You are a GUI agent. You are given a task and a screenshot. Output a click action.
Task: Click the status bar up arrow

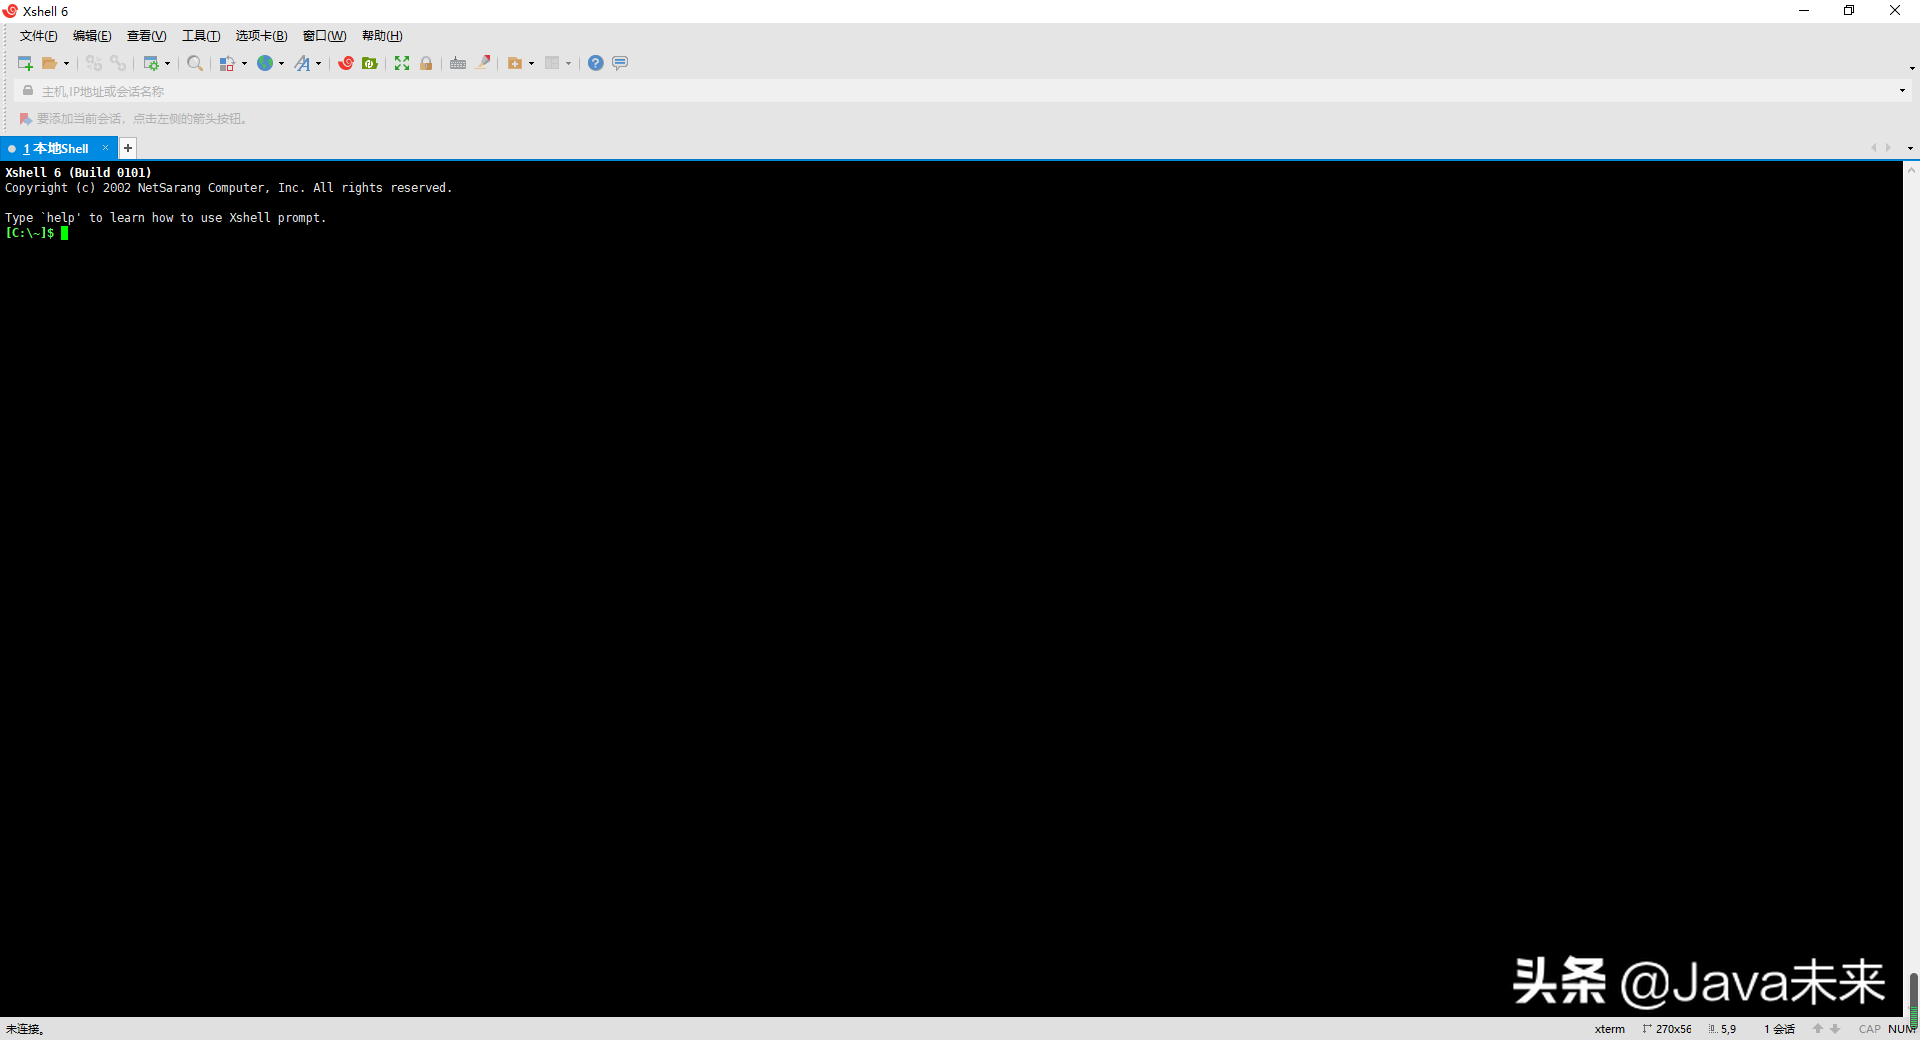[x=1818, y=1028]
